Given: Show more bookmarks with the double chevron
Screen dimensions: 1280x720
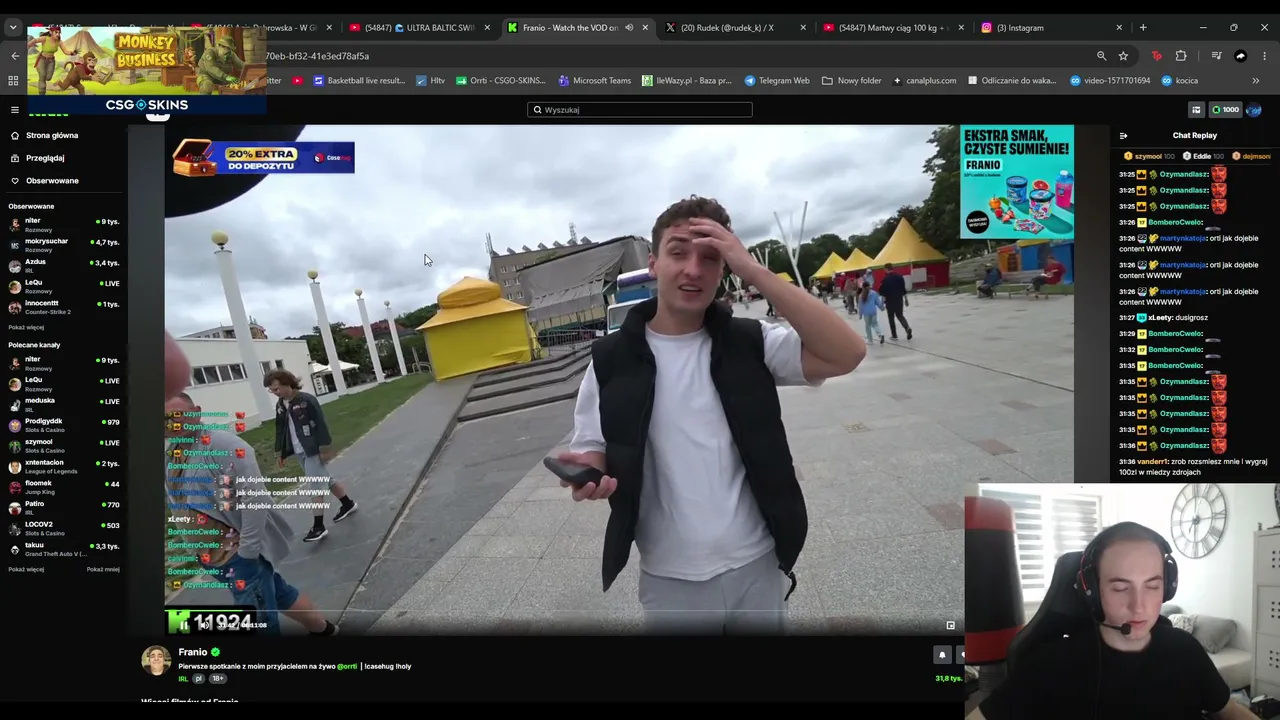Looking at the screenshot, I should click(x=1256, y=81).
